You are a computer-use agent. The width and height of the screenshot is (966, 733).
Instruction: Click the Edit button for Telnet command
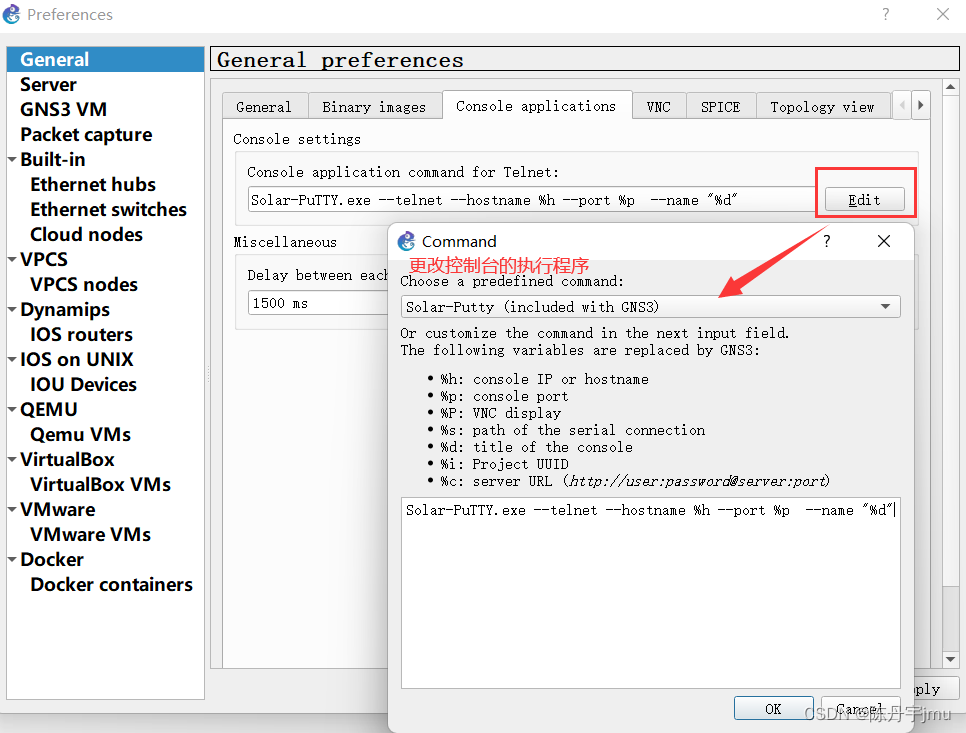coord(864,200)
